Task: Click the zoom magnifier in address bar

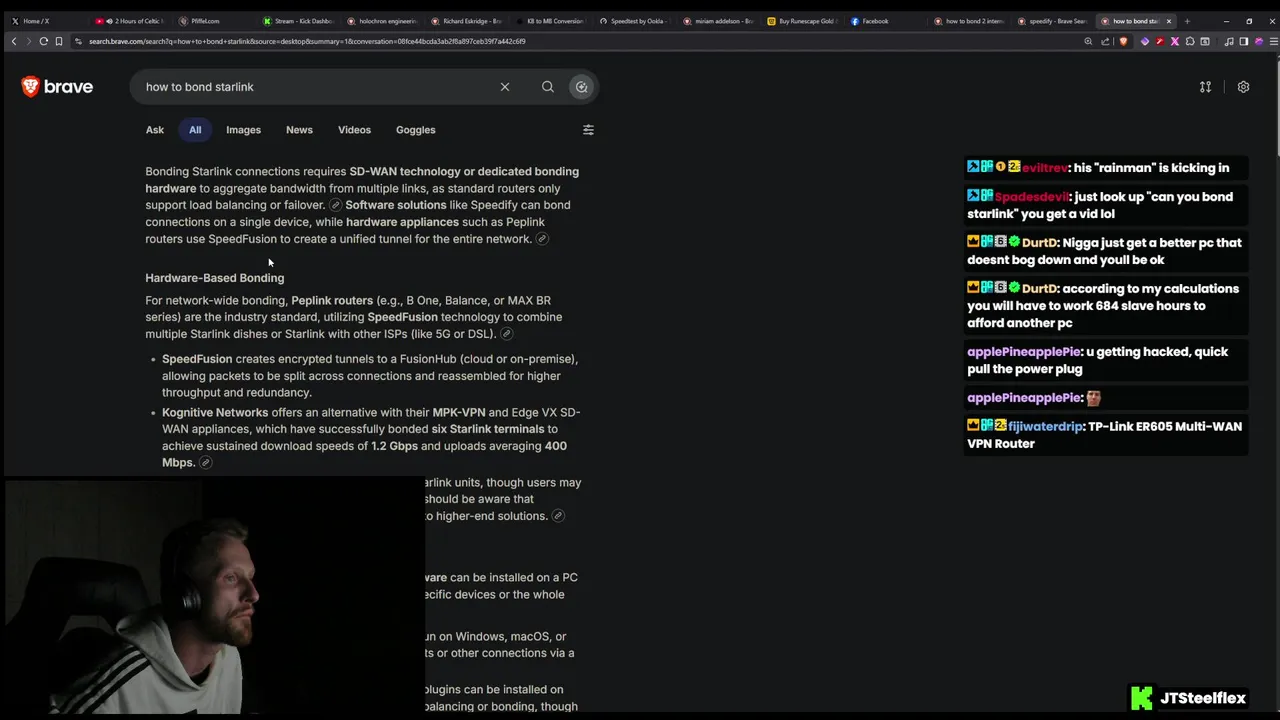Action: pyautogui.click(x=1088, y=41)
